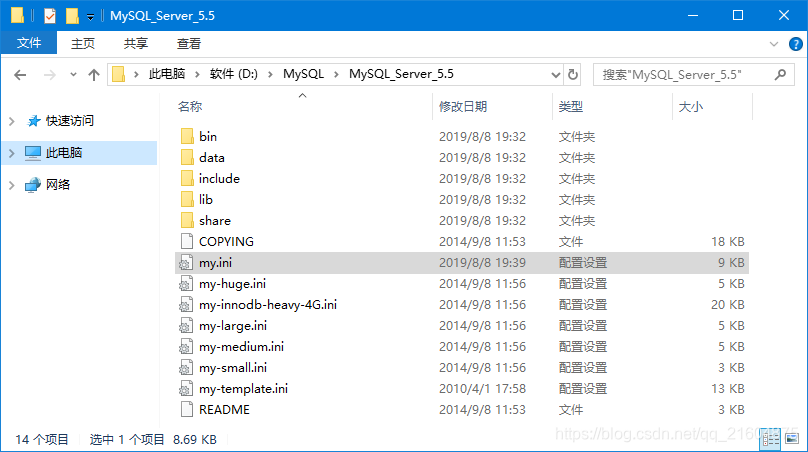Open Explorer help via question mark

pos(796,44)
